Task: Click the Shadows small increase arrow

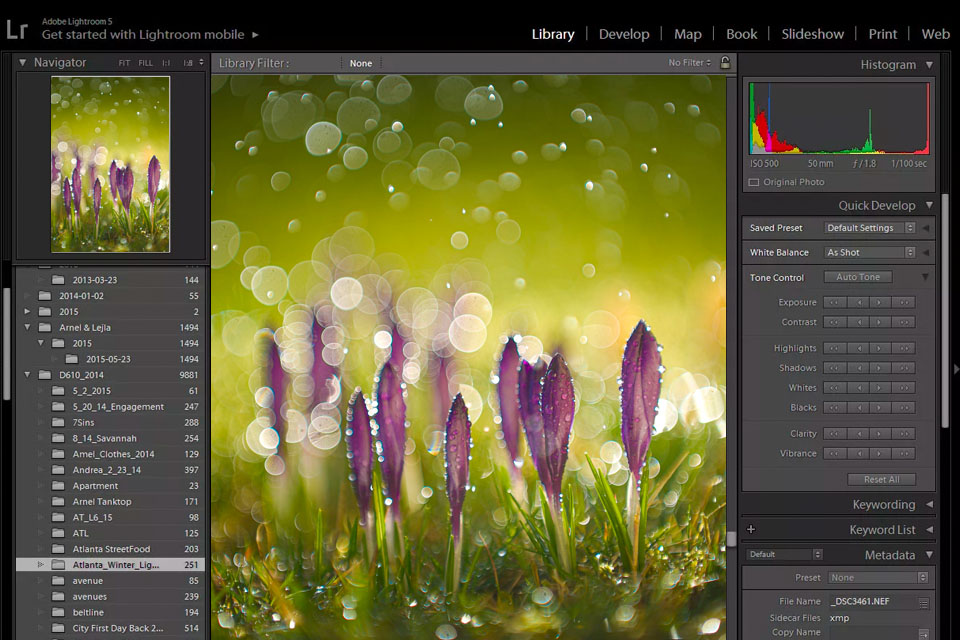Action: coord(880,368)
